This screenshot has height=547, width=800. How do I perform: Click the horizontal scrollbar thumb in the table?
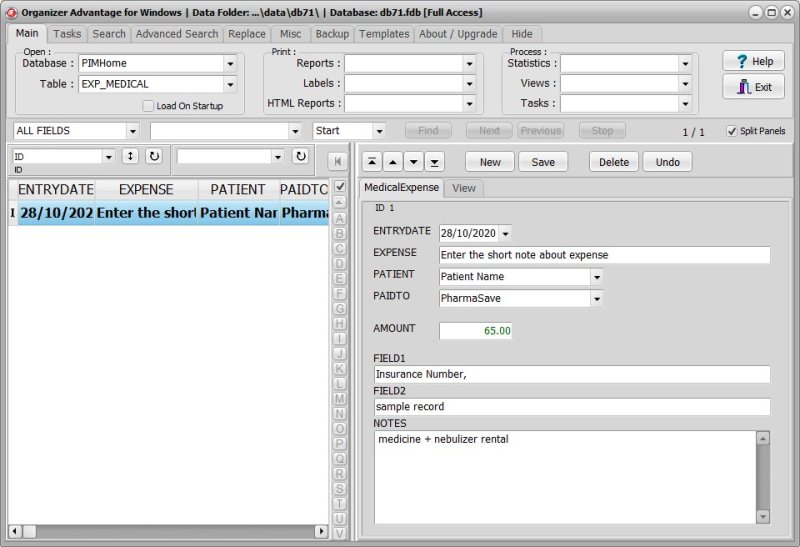click(x=29, y=531)
